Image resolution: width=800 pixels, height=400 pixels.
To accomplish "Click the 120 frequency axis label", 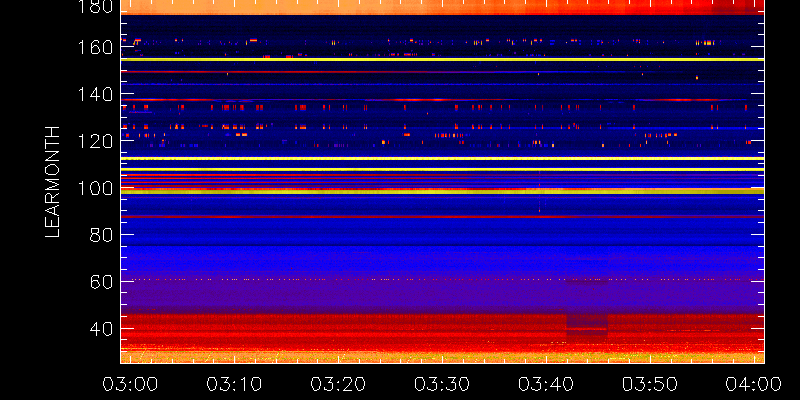I will click(x=96, y=141).
